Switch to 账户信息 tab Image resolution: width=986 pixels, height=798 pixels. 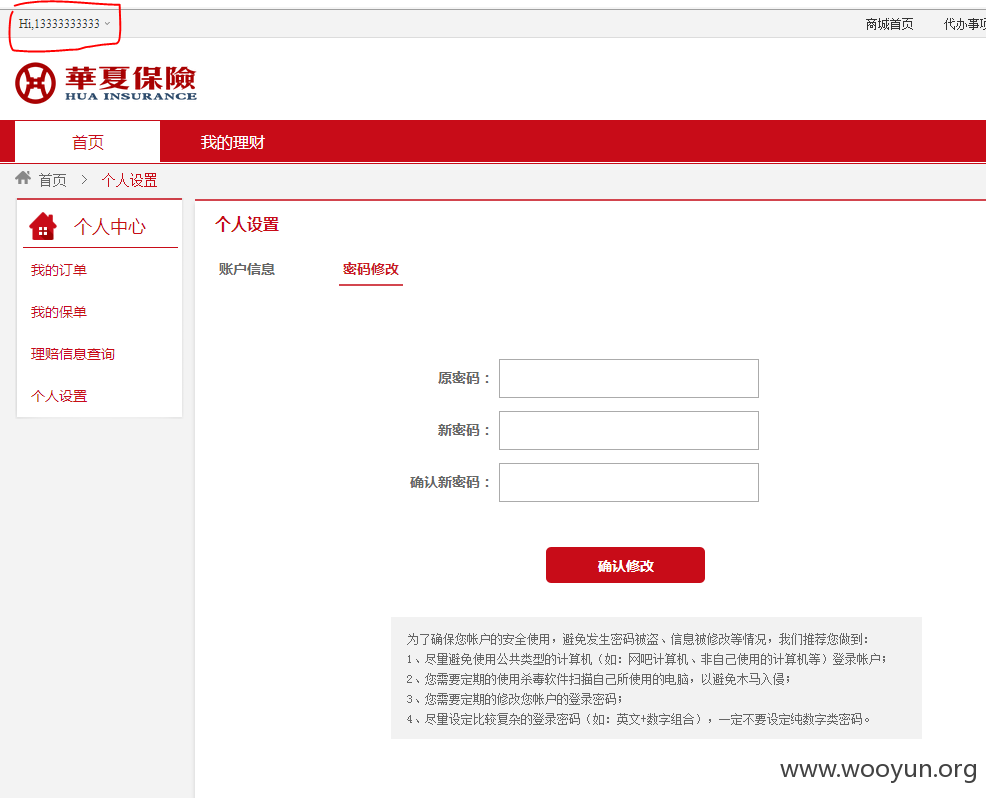pyautogui.click(x=246, y=269)
